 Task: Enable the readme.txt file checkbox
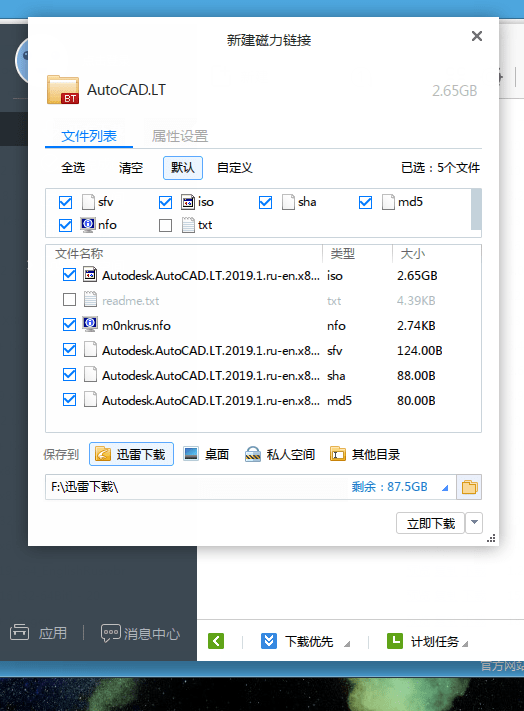(69, 299)
